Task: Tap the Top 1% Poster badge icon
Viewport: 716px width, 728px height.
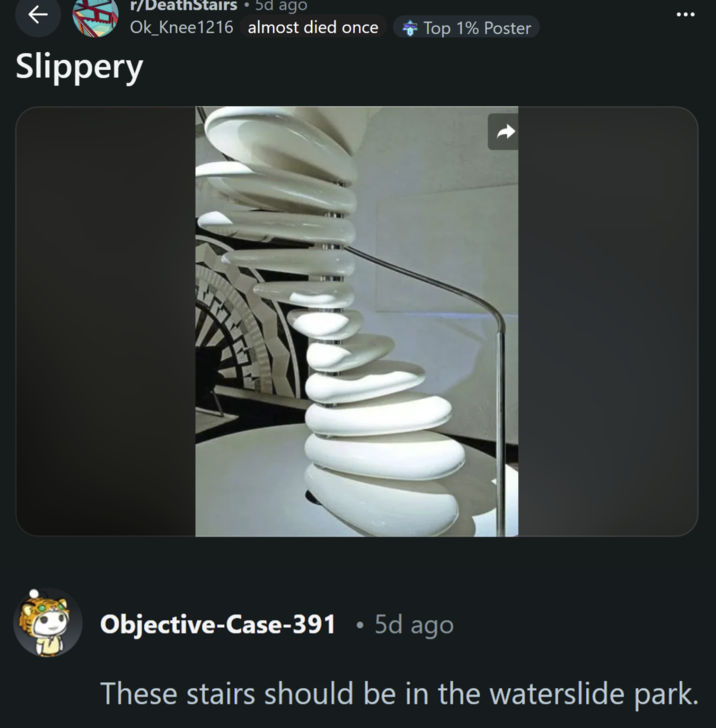Action: [410, 28]
